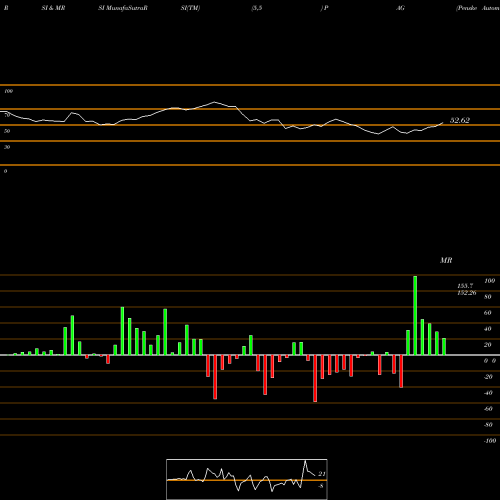
Task: Click the MR axis label -60
Action: point(488,409)
